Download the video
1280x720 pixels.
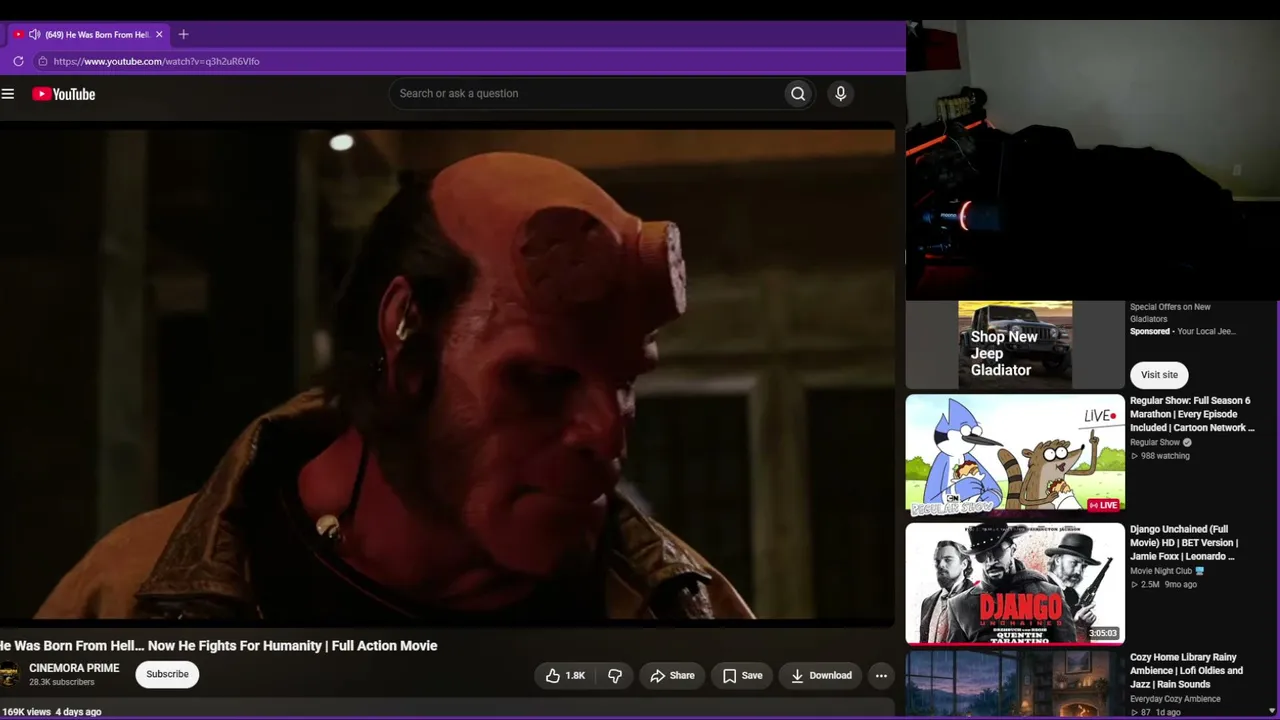[x=820, y=676]
